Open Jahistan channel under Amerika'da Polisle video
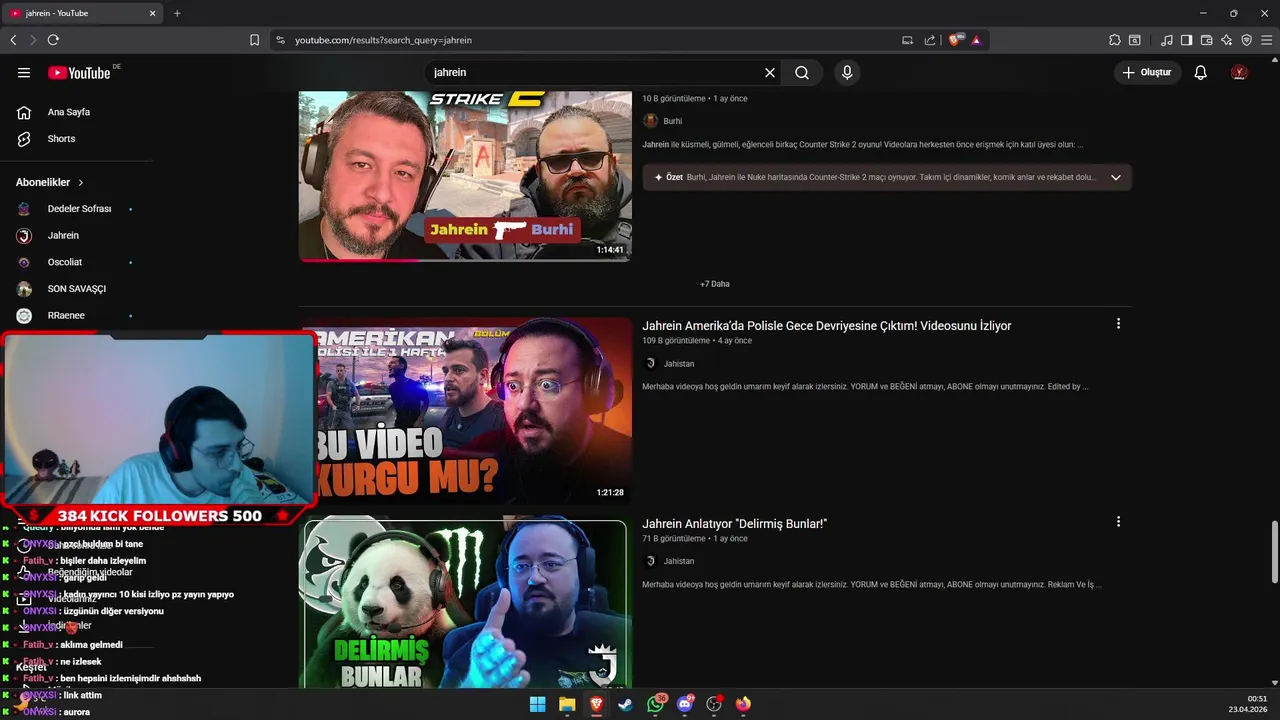This screenshot has width=1280, height=720. (x=678, y=364)
